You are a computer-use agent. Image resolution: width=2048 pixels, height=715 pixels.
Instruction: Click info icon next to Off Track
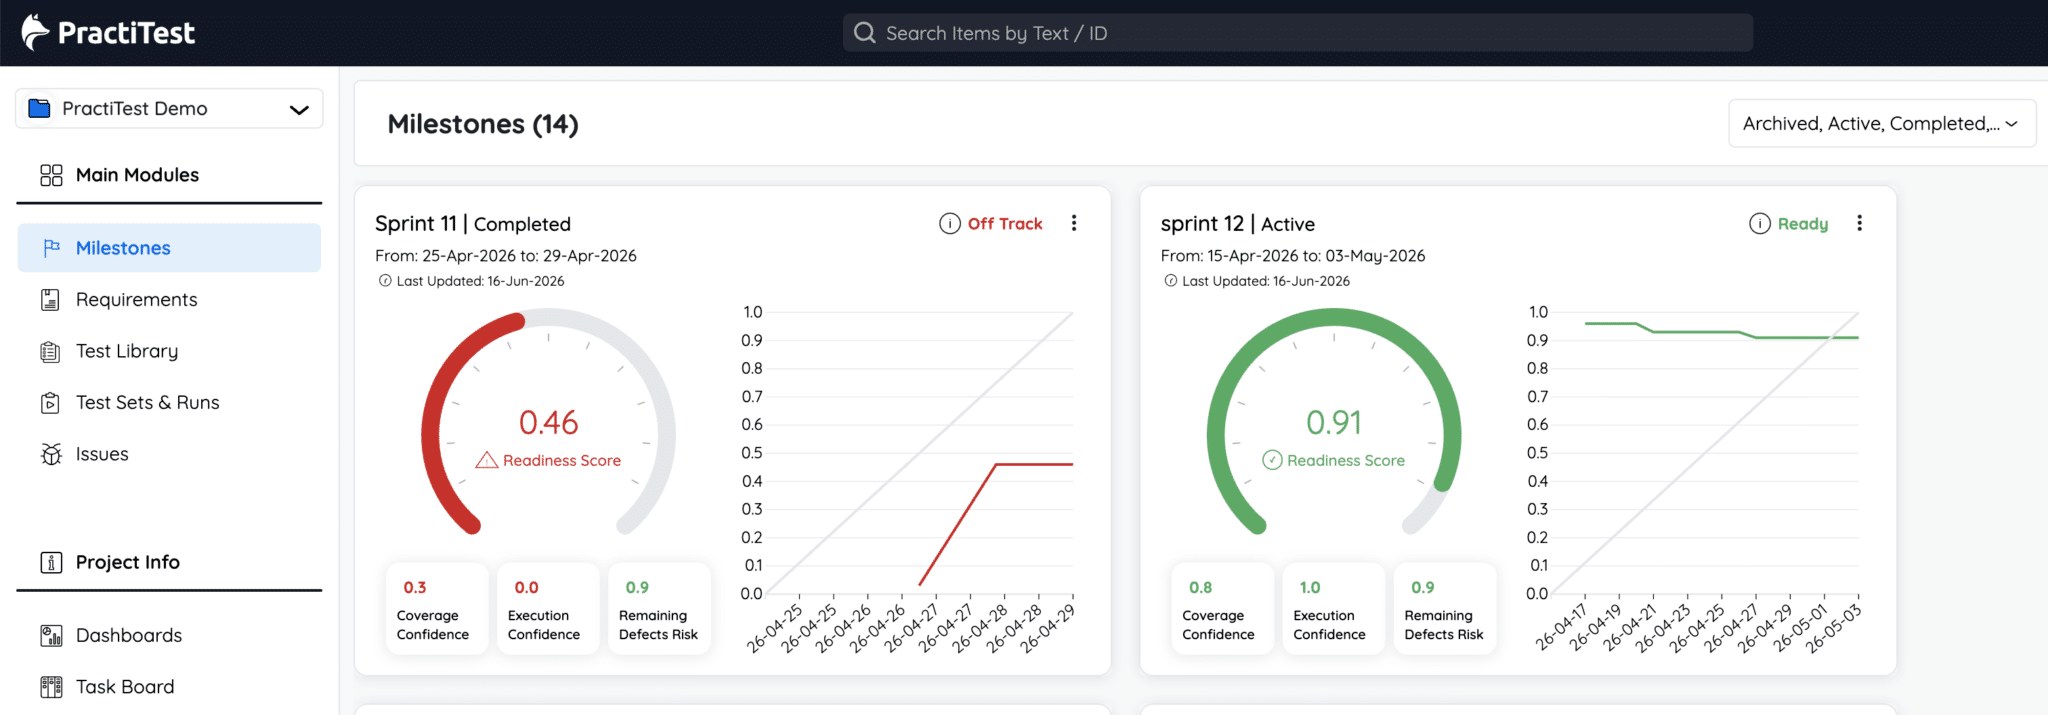coord(950,224)
